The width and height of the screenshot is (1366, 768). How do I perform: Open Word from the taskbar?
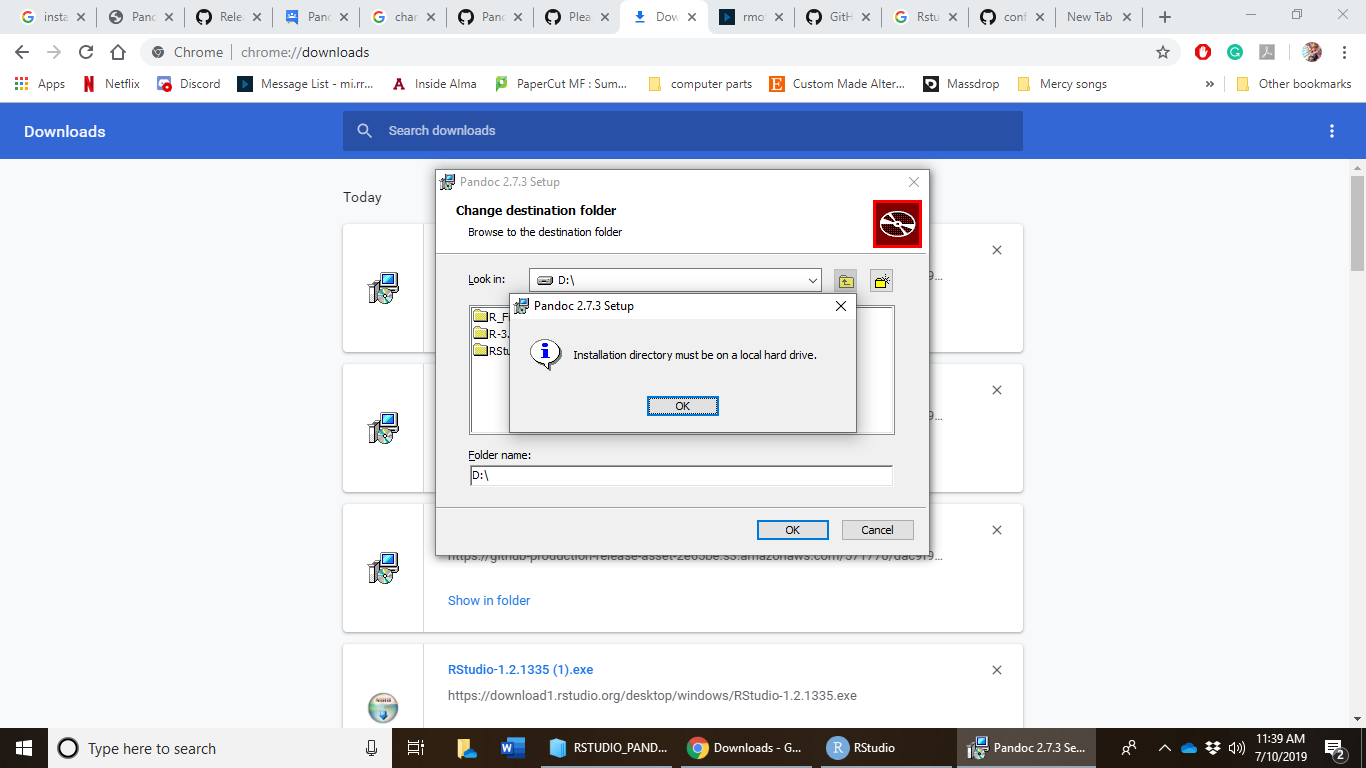[513, 748]
